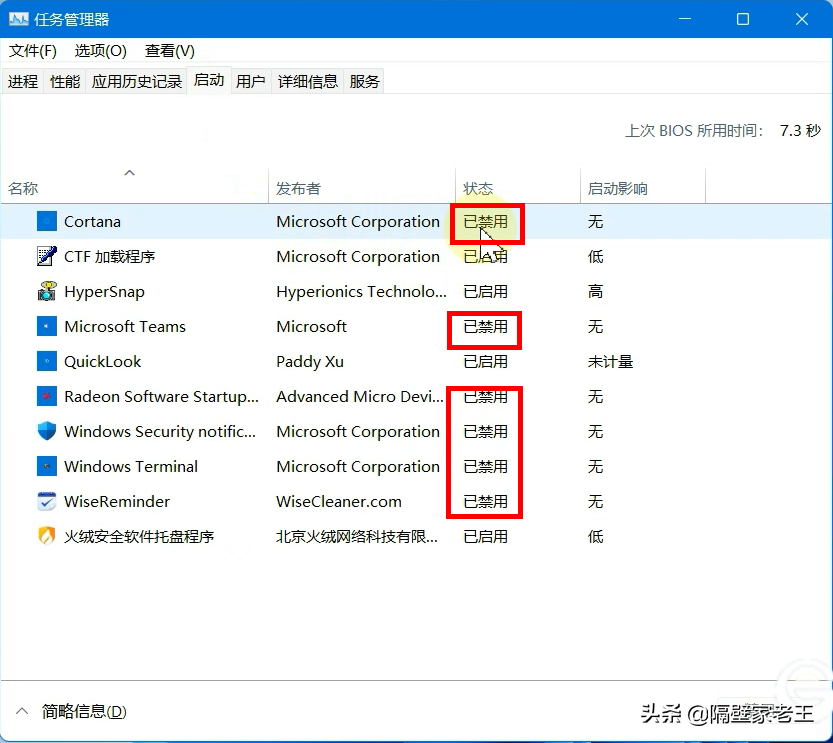Select the Radeon Software Startup icon

coord(45,396)
